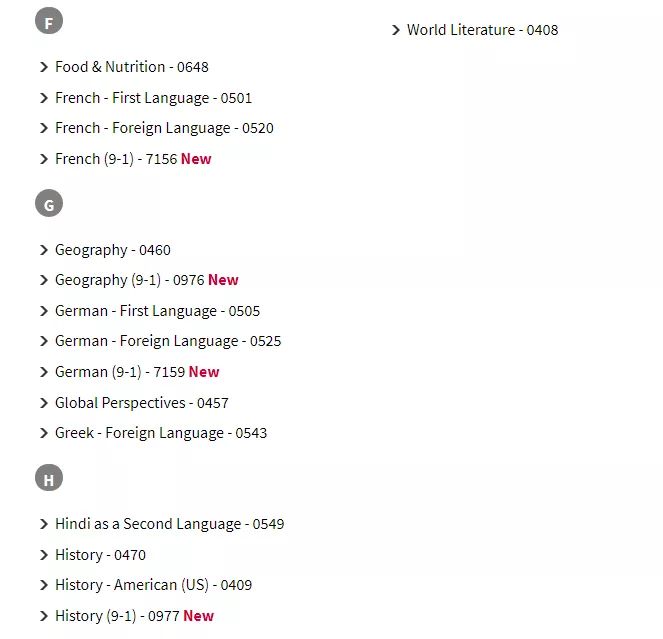Click chevron beside History - 0470
This screenshot has height=639, width=663.
pyautogui.click(x=44, y=555)
